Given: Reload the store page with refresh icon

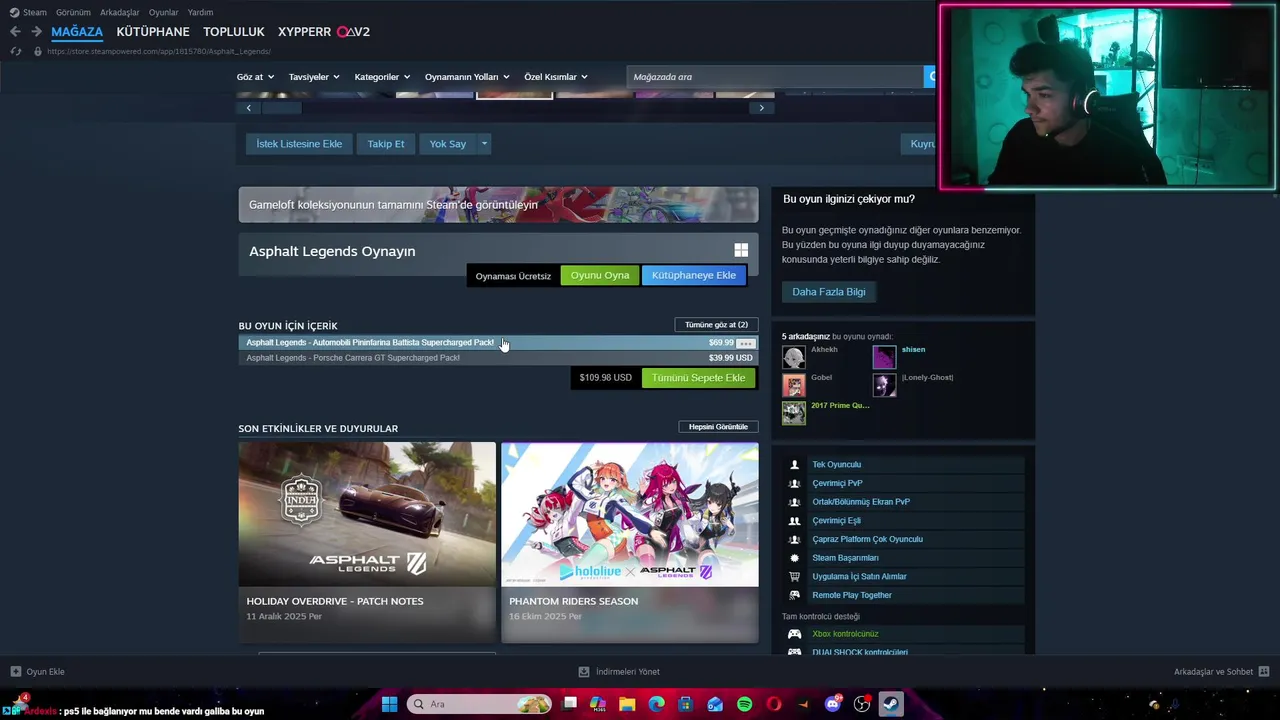Looking at the screenshot, I should [15, 51].
